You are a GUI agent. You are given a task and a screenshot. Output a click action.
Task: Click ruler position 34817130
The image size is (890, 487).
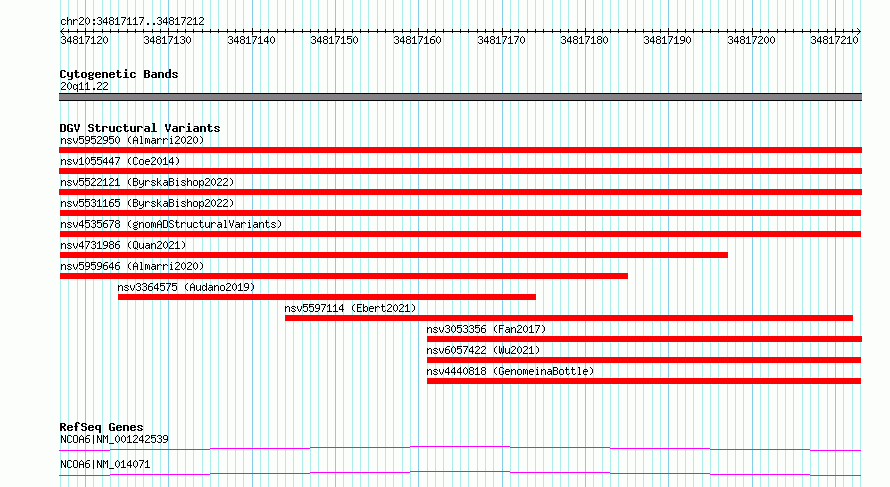coord(167,40)
